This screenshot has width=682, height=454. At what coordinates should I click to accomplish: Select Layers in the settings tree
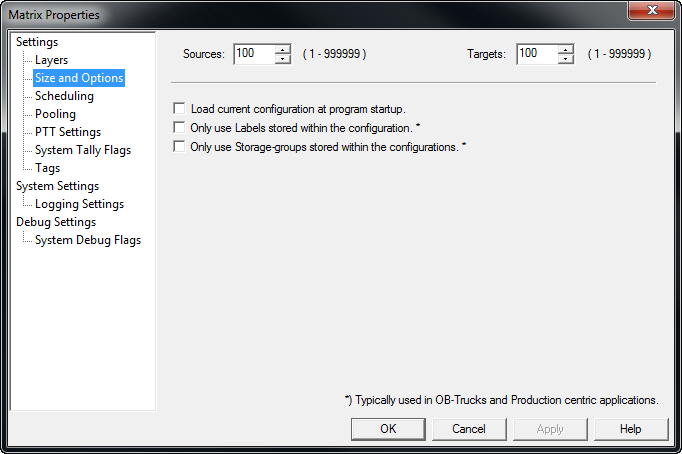click(x=51, y=60)
